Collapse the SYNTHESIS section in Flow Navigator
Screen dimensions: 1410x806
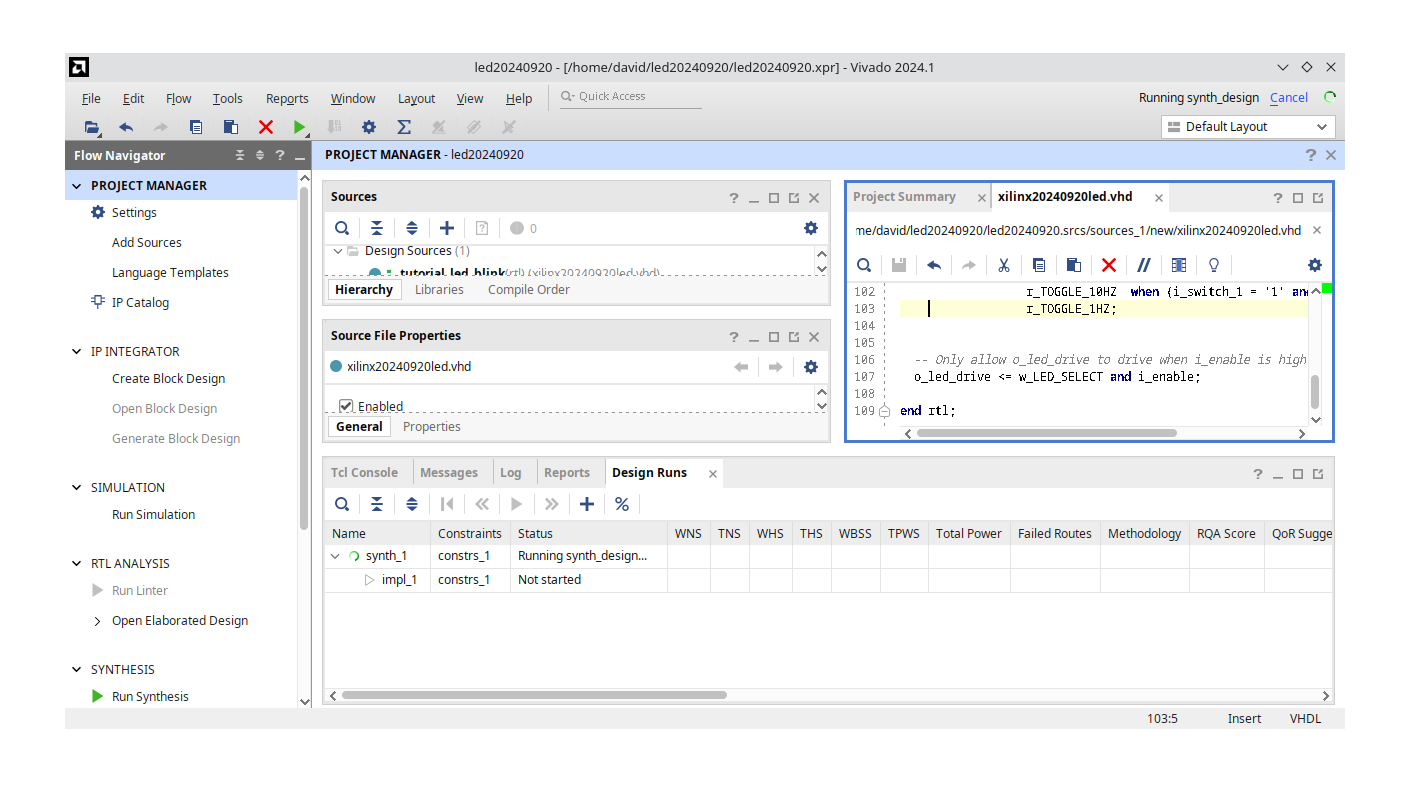pyautogui.click(x=76, y=669)
